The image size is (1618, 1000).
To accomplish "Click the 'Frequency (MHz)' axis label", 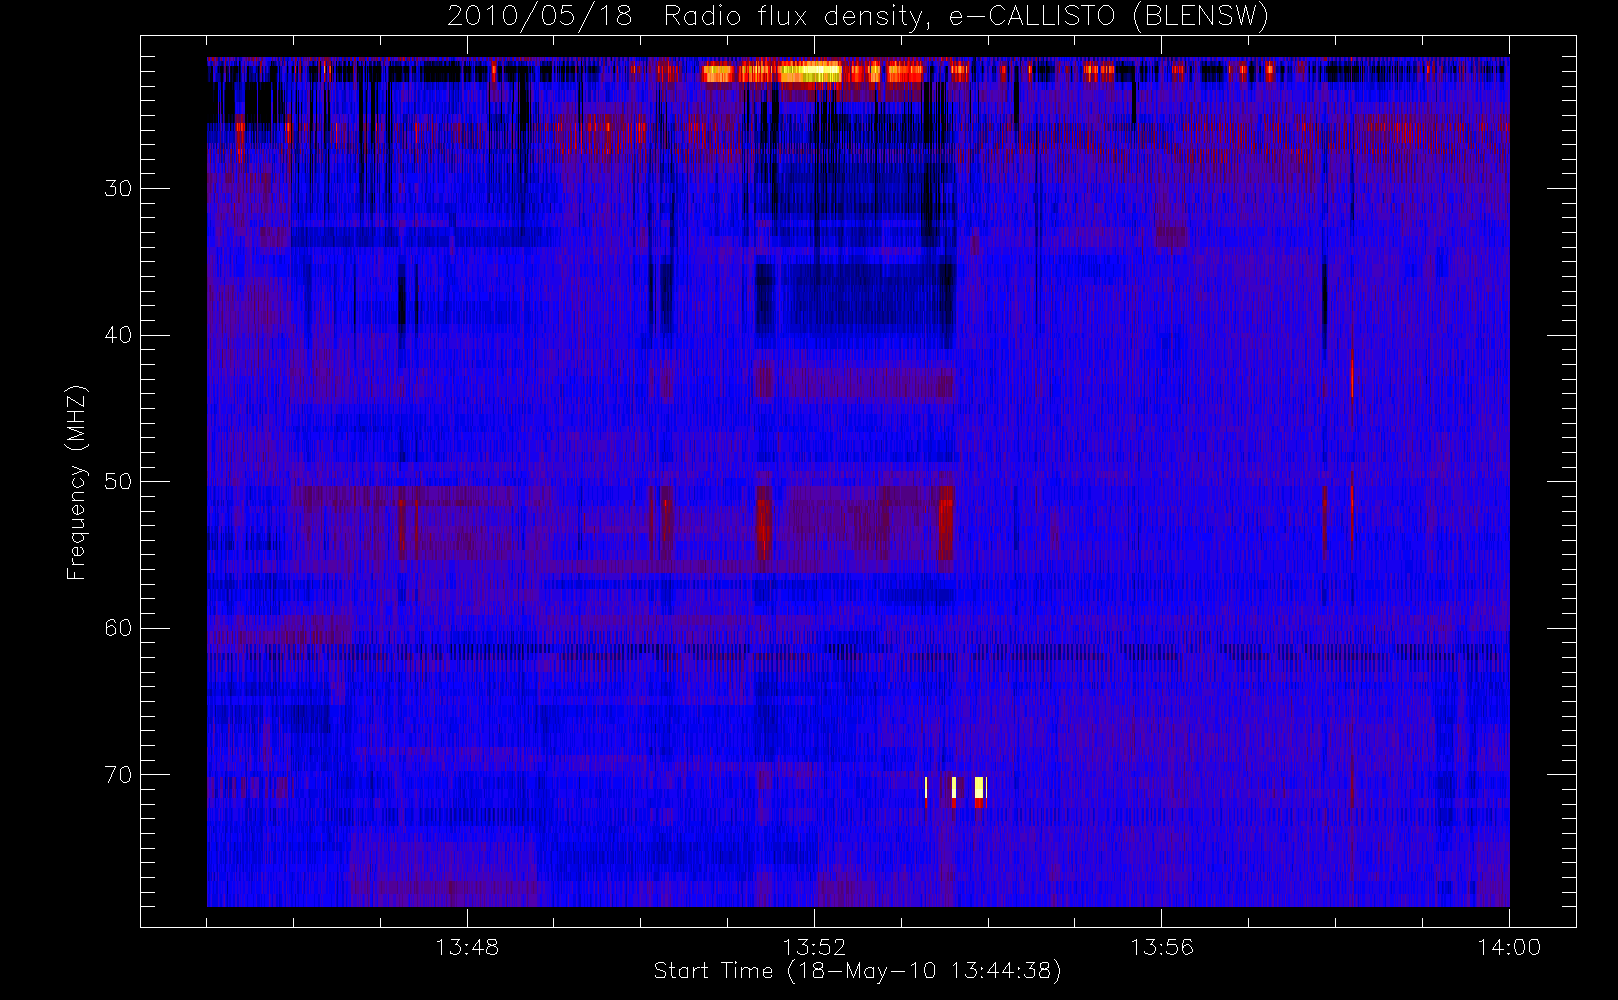I will click(x=76, y=482).
